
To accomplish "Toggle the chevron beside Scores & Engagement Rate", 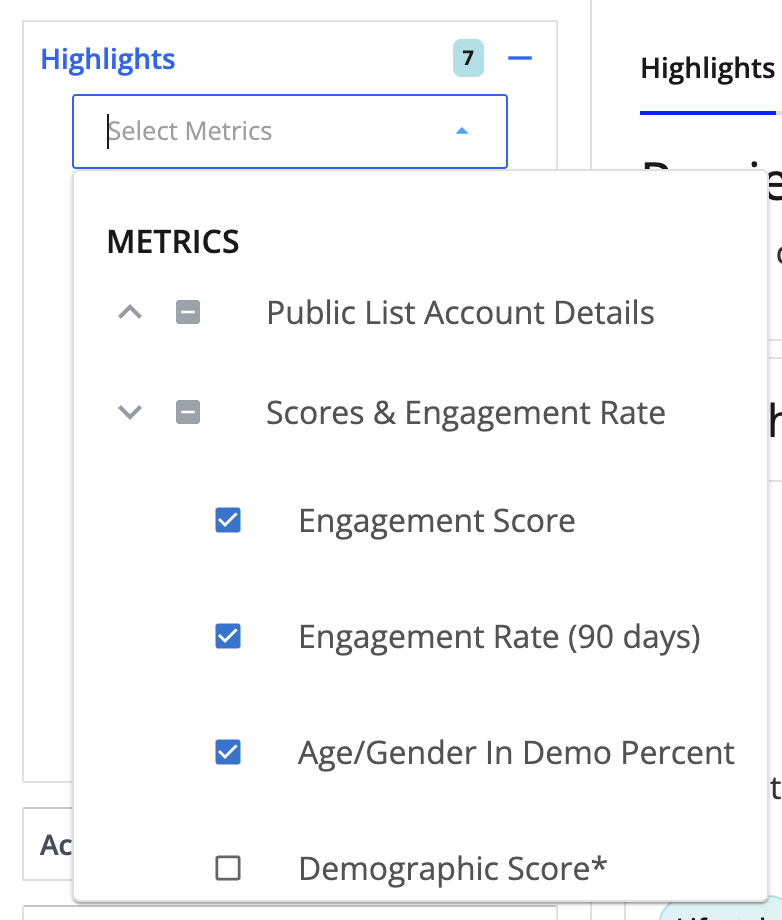I will pos(130,412).
